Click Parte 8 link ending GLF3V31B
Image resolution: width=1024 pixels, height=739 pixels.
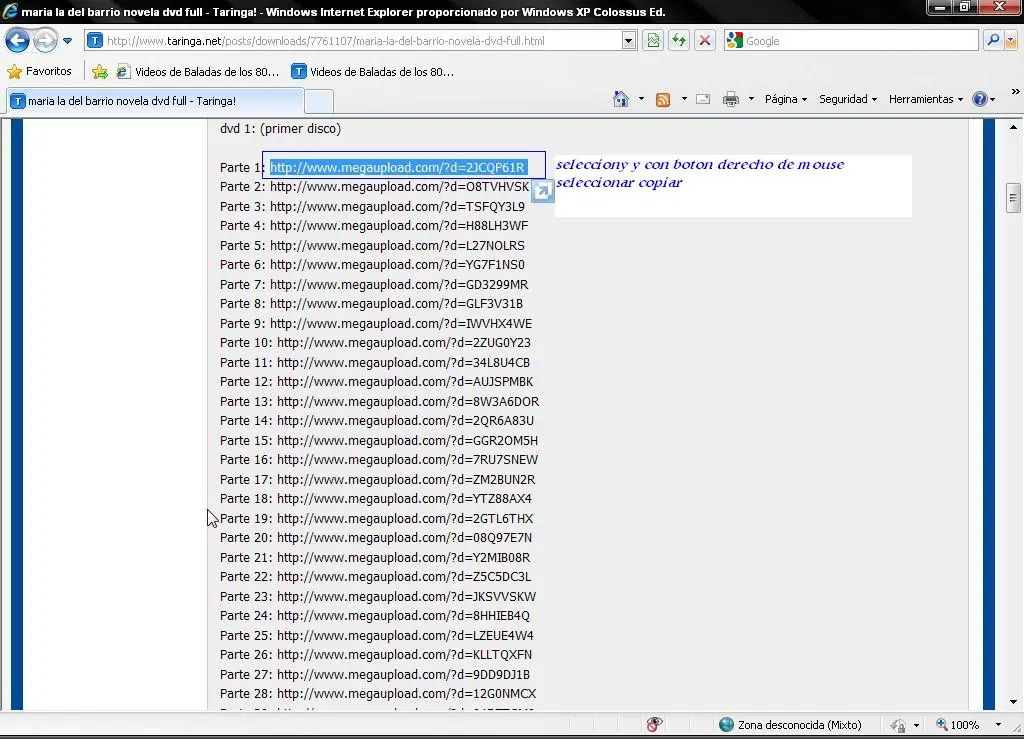396,304
